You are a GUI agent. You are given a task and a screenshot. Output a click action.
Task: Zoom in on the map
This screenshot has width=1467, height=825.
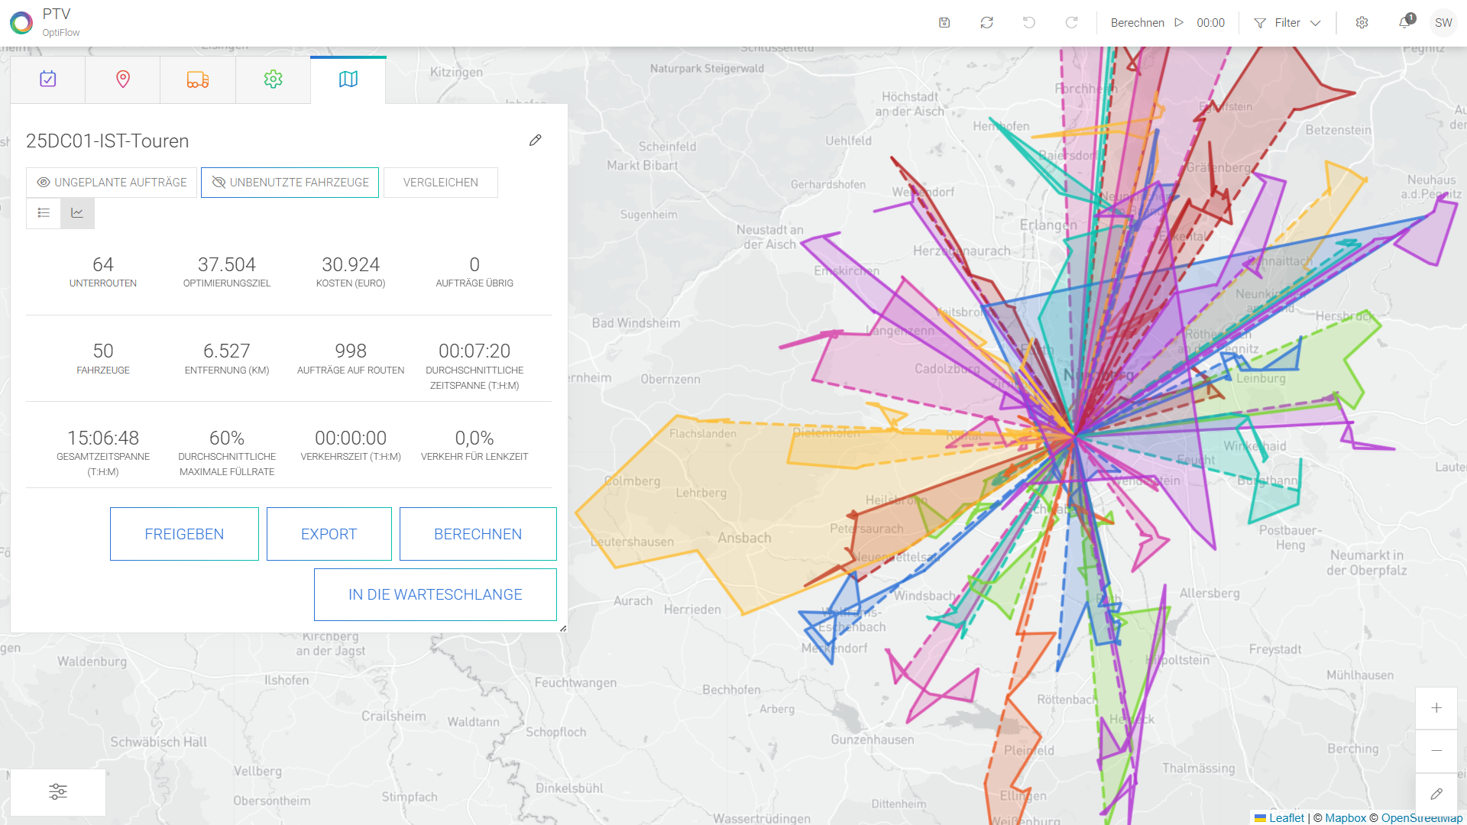1436,708
